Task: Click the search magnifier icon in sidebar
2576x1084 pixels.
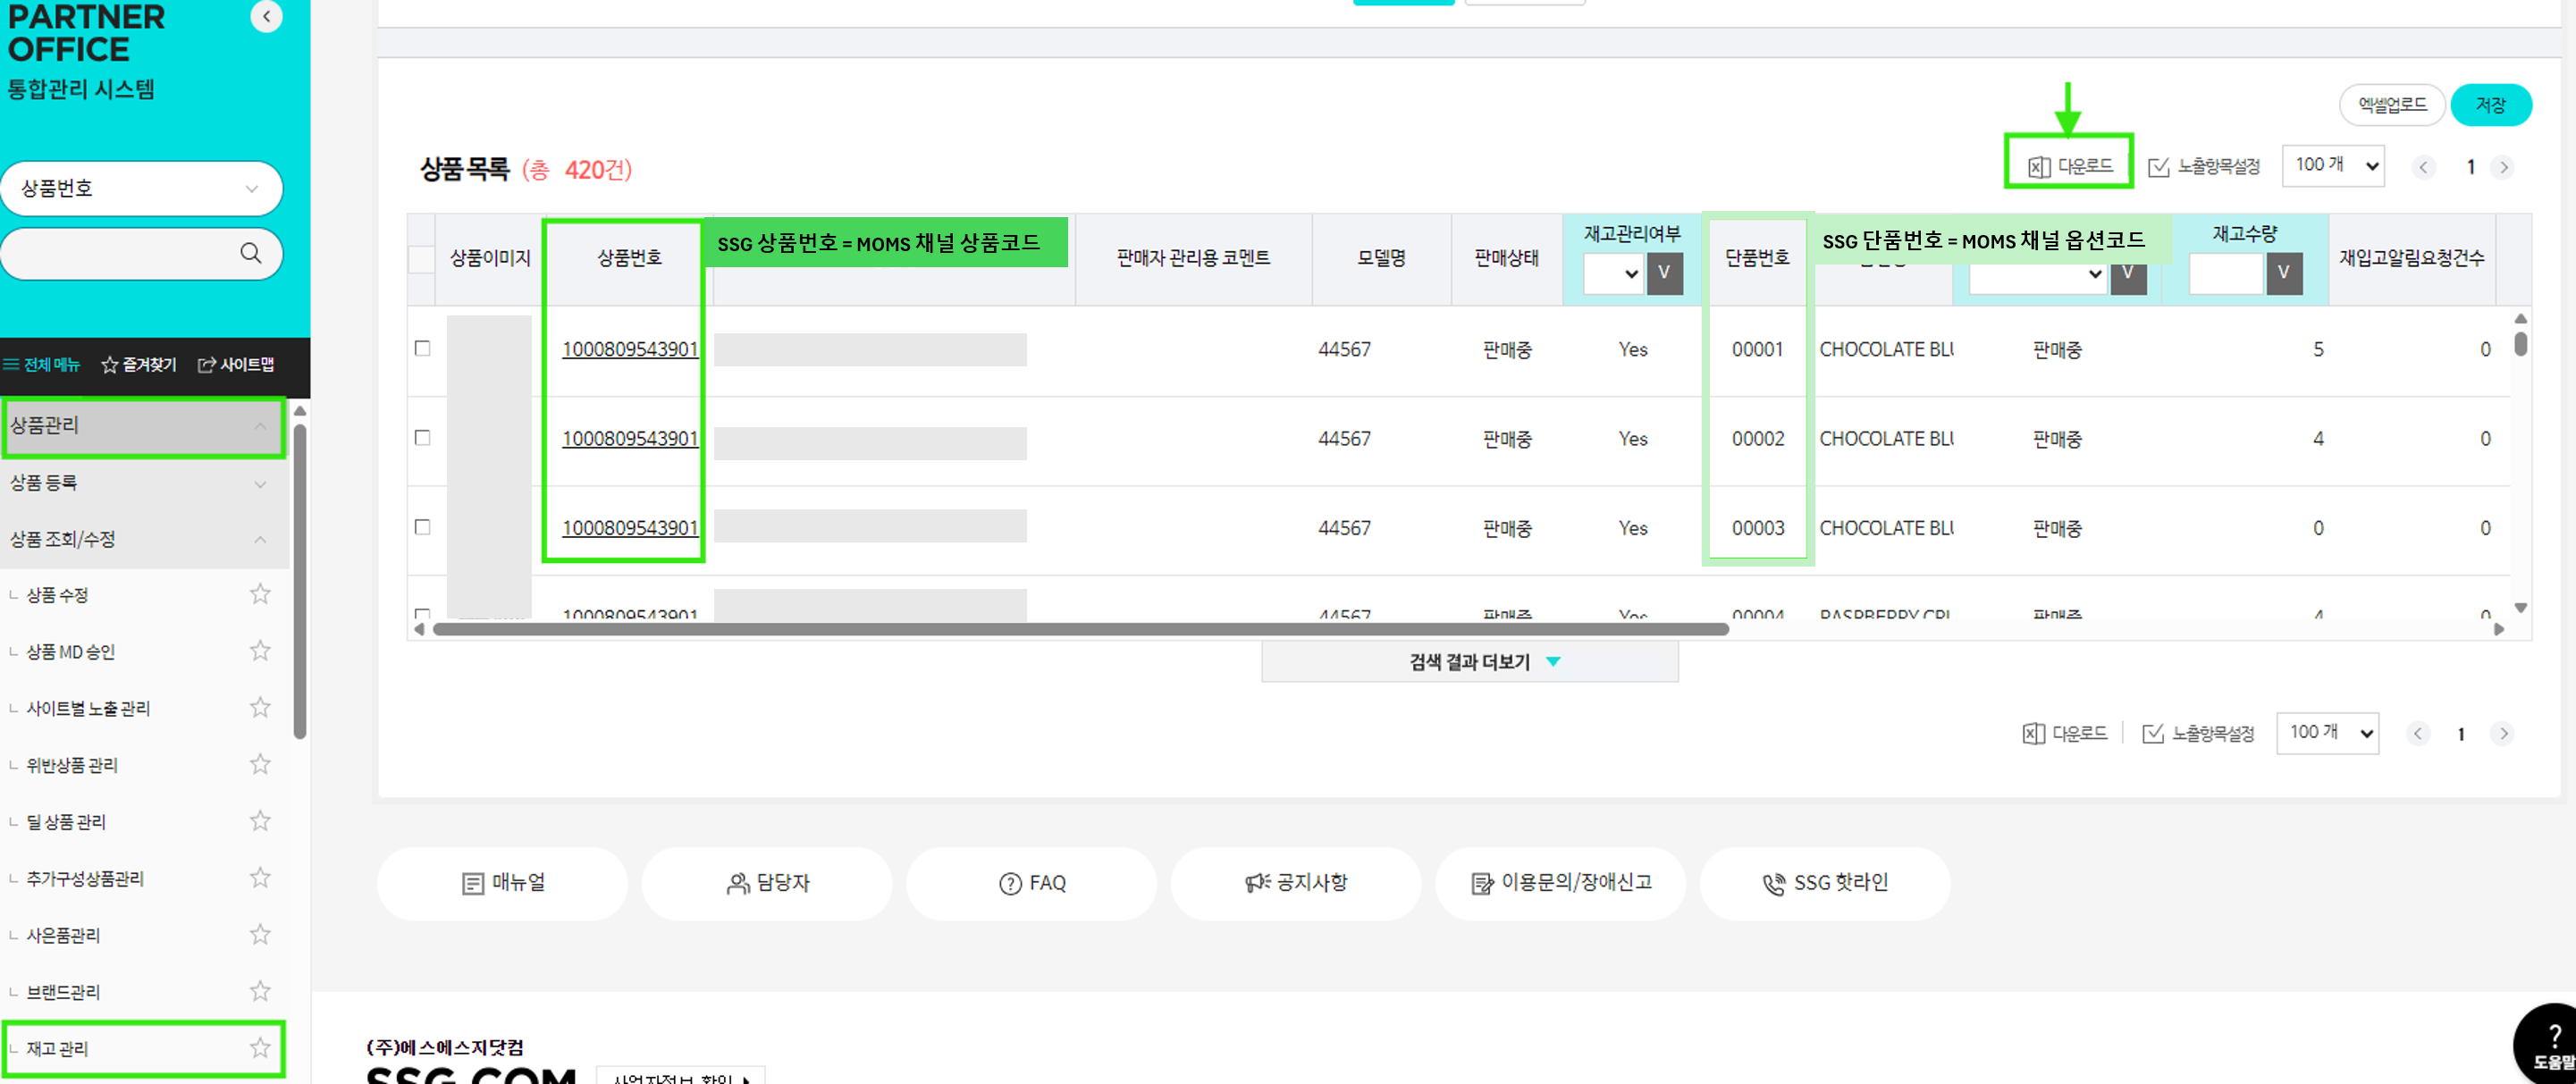Action: click(250, 254)
